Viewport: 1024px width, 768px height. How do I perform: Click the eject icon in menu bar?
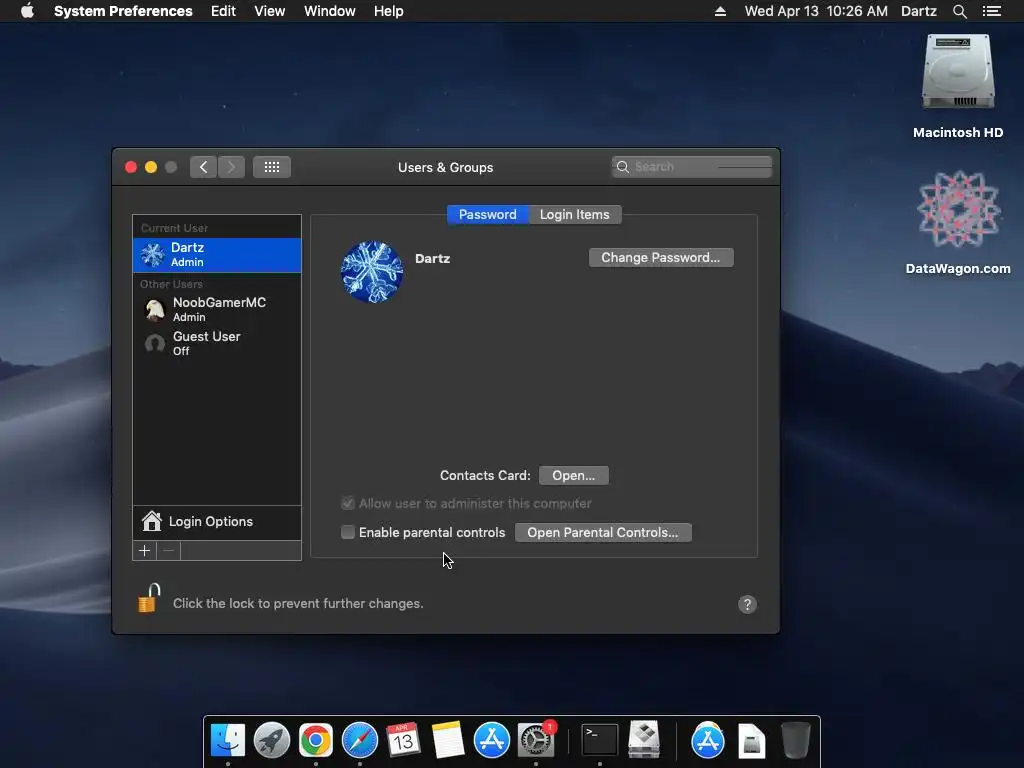pos(720,11)
